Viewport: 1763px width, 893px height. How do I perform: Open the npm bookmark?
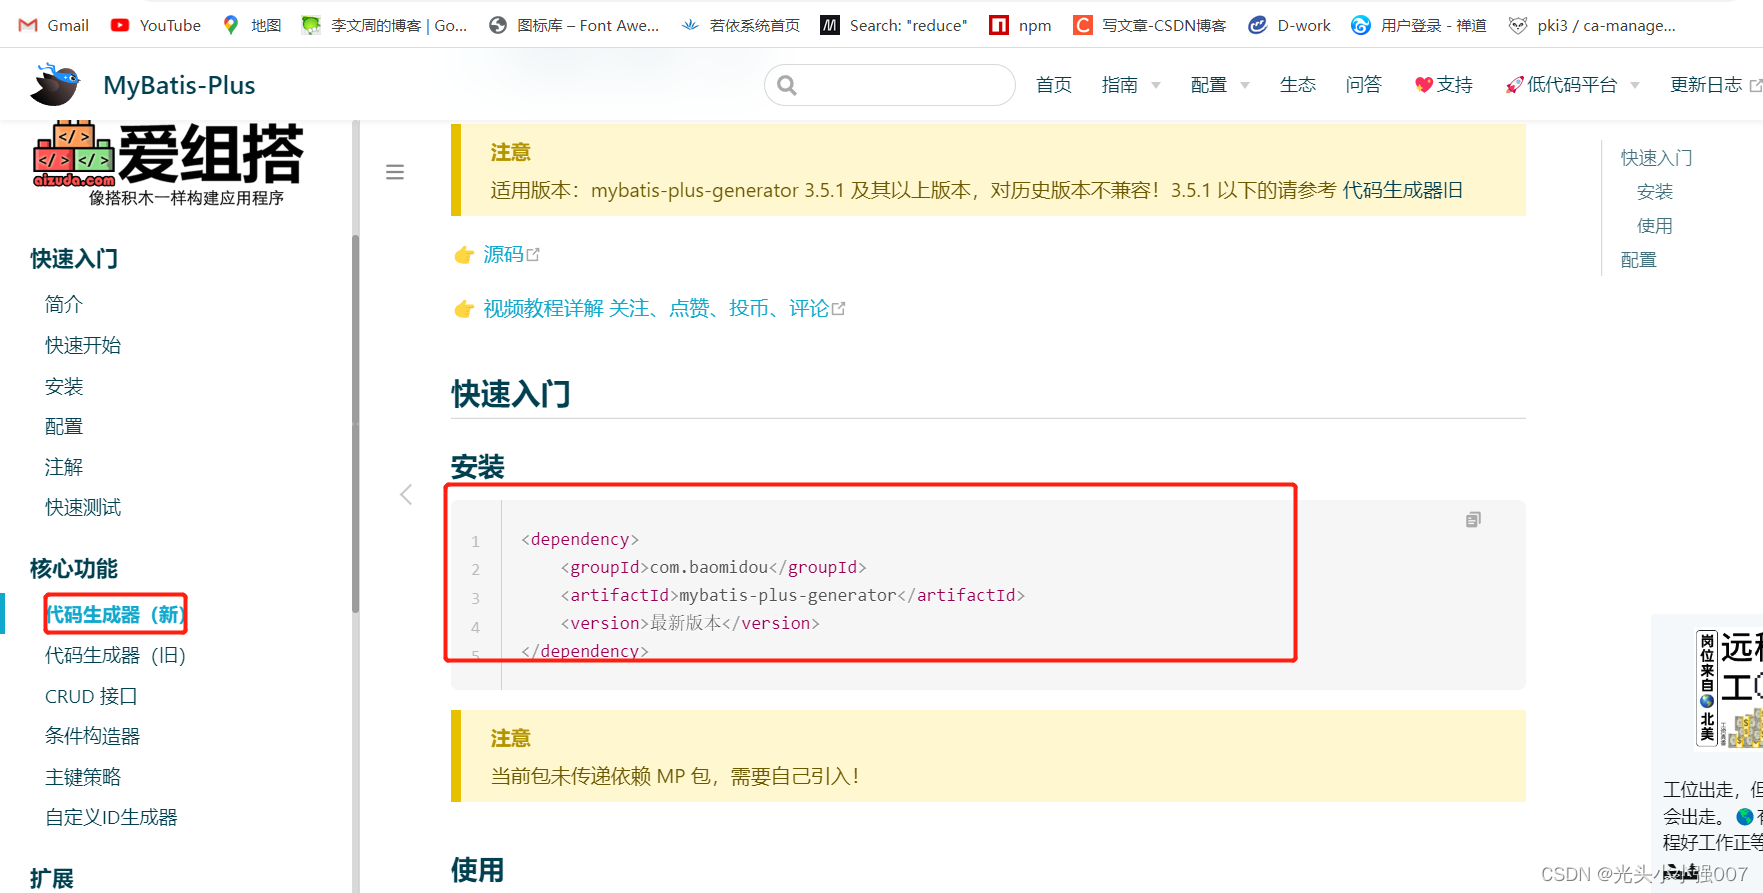pyautogui.click(x=1020, y=25)
